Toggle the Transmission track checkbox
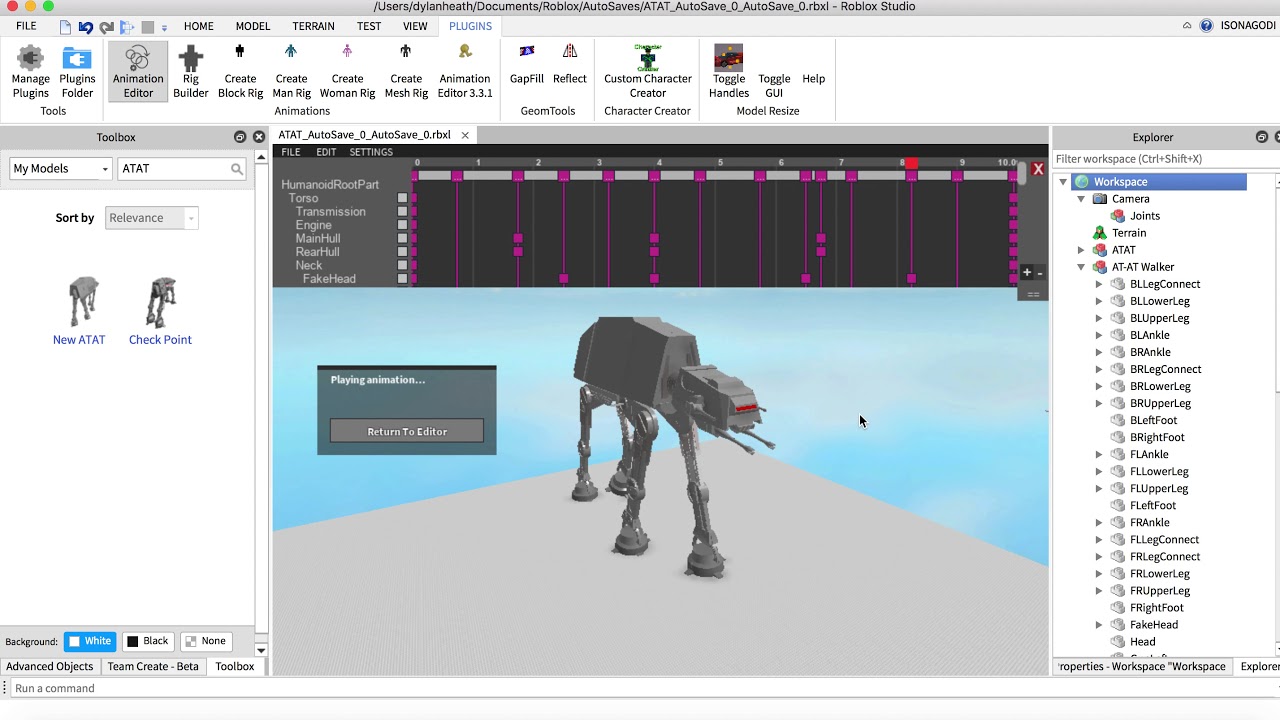The width and height of the screenshot is (1280, 720). coord(403,212)
